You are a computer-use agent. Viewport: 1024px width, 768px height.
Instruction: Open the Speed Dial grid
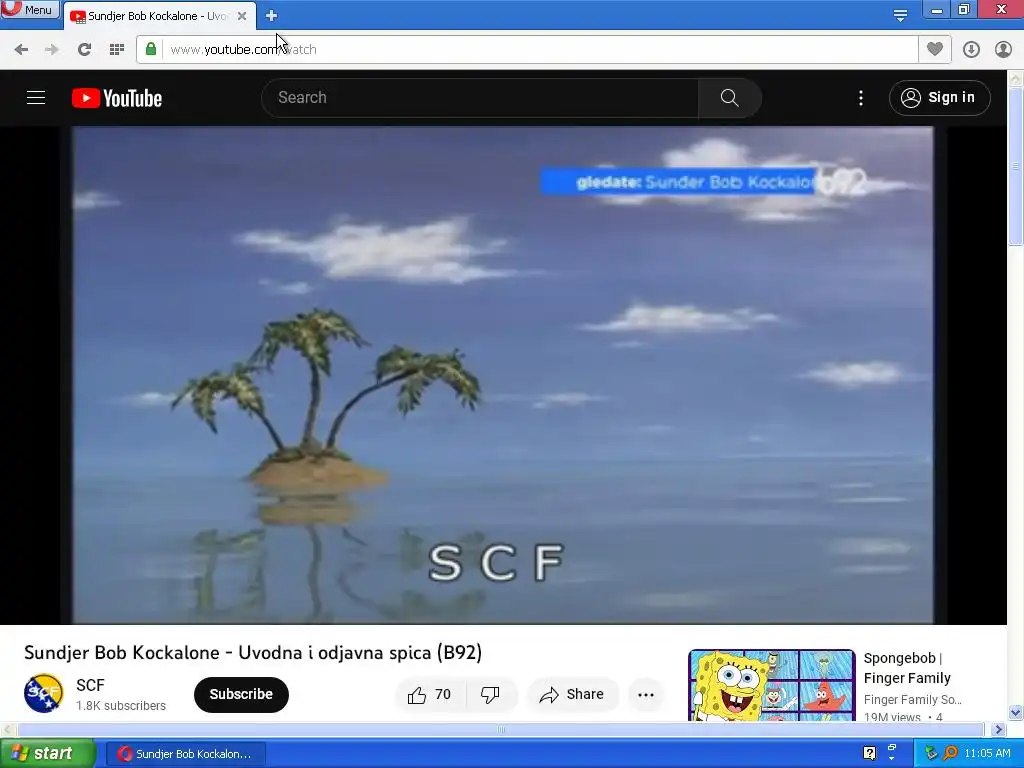[117, 49]
